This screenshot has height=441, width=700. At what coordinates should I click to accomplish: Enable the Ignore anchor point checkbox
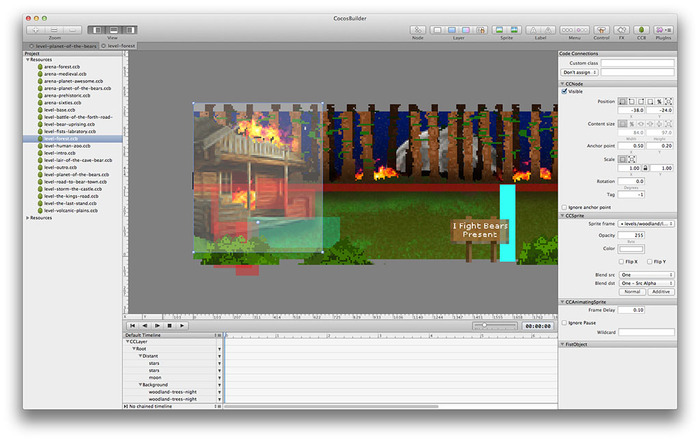(x=564, y=205)
